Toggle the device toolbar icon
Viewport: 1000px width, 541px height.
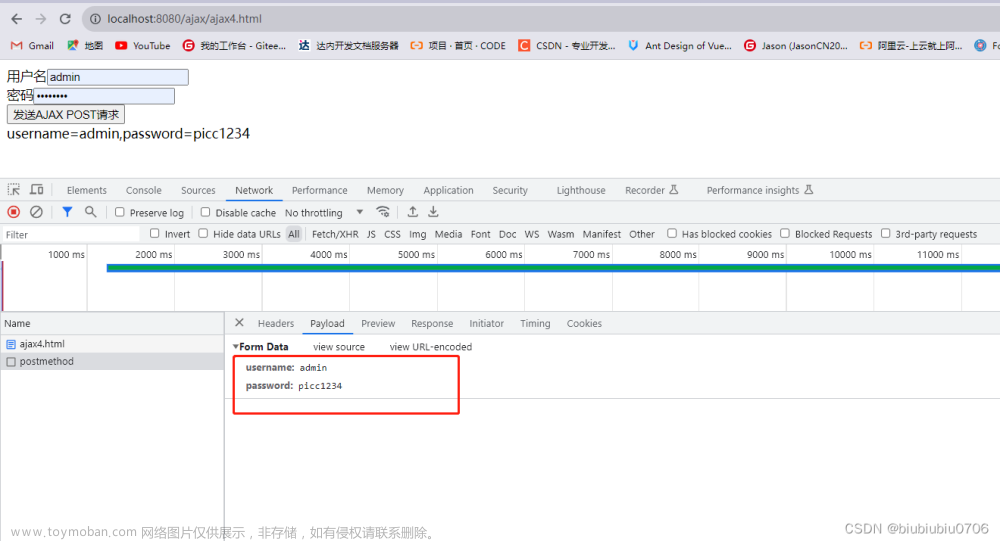36,189
